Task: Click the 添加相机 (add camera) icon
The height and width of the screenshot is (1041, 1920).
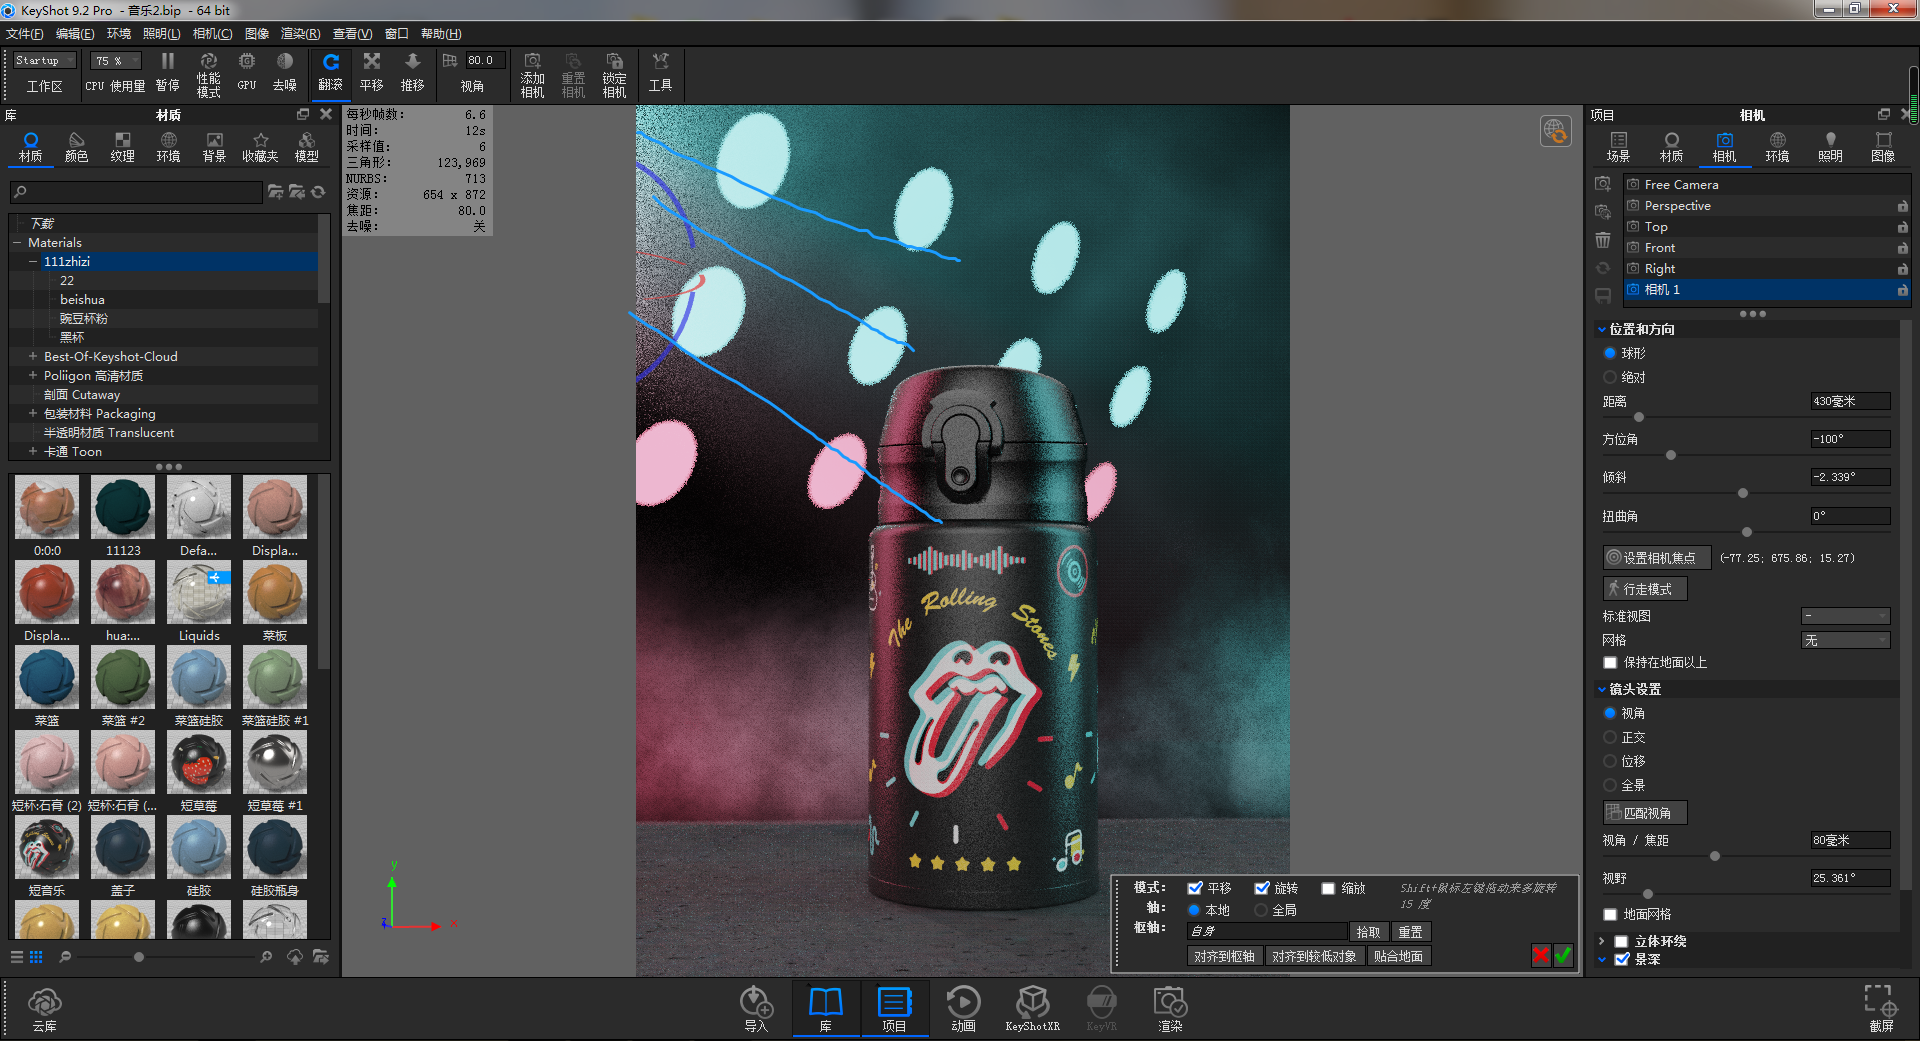Action: [x=532, y=73]
